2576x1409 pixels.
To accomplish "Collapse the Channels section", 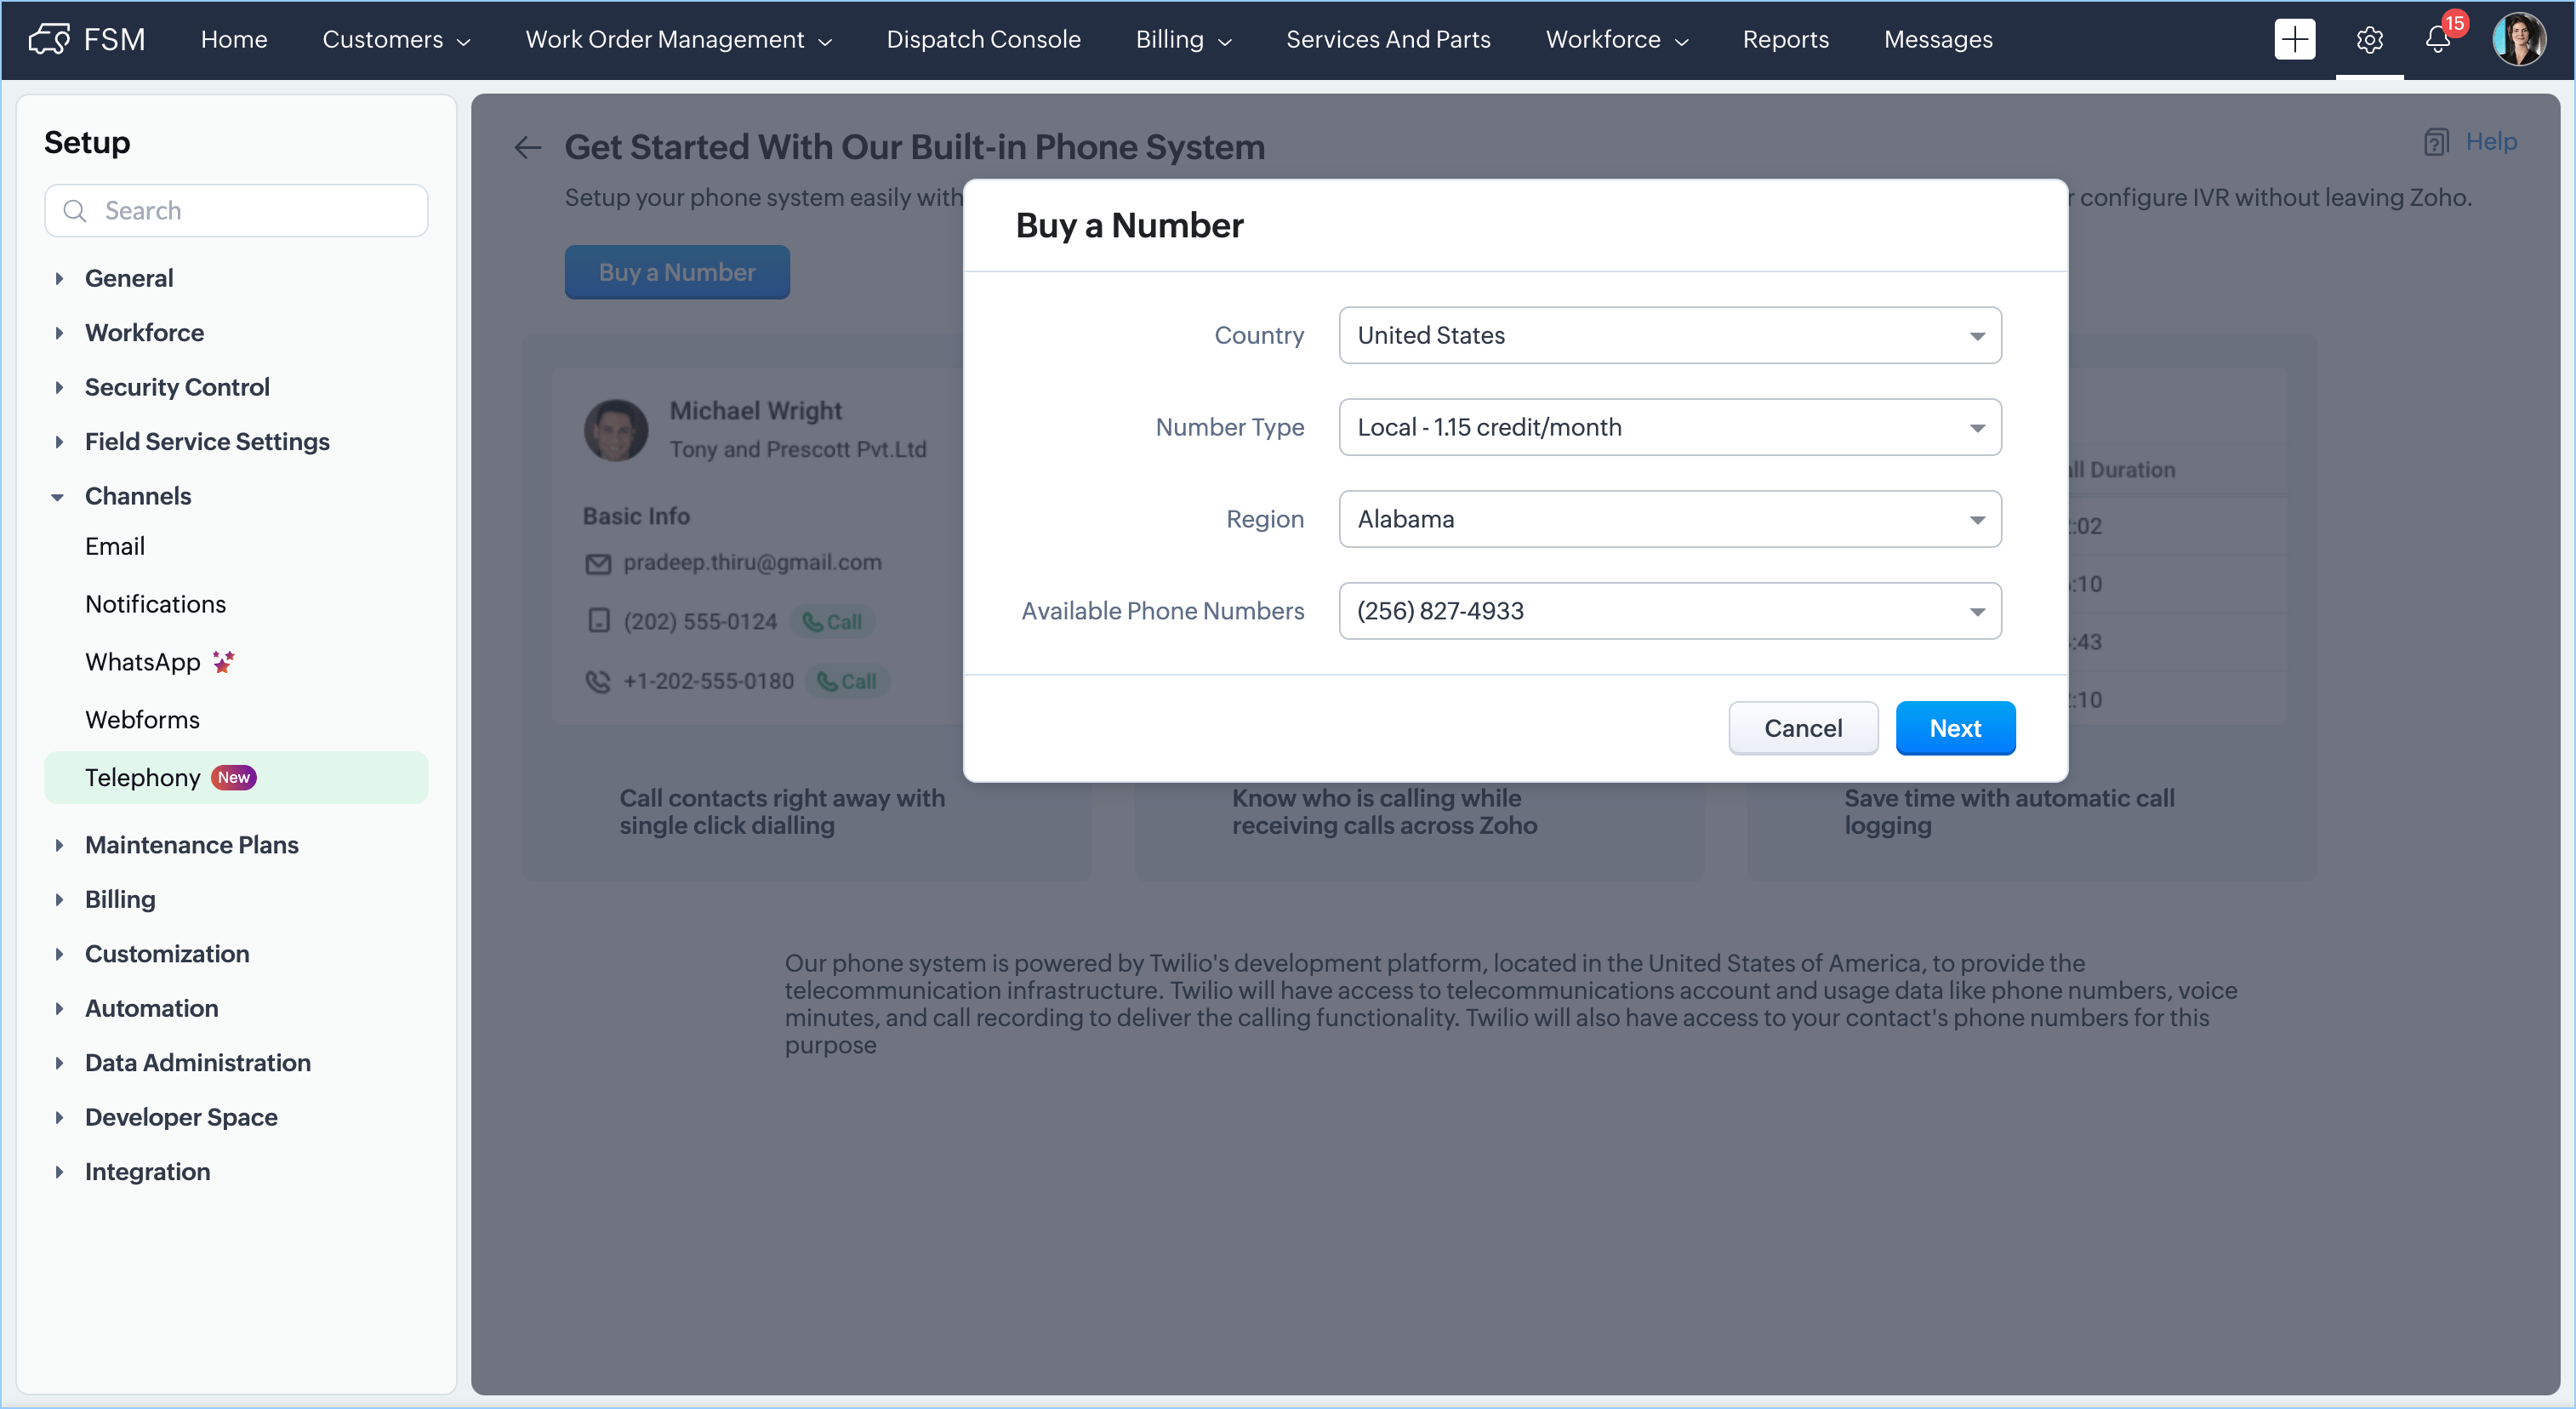I will [58, 496].
